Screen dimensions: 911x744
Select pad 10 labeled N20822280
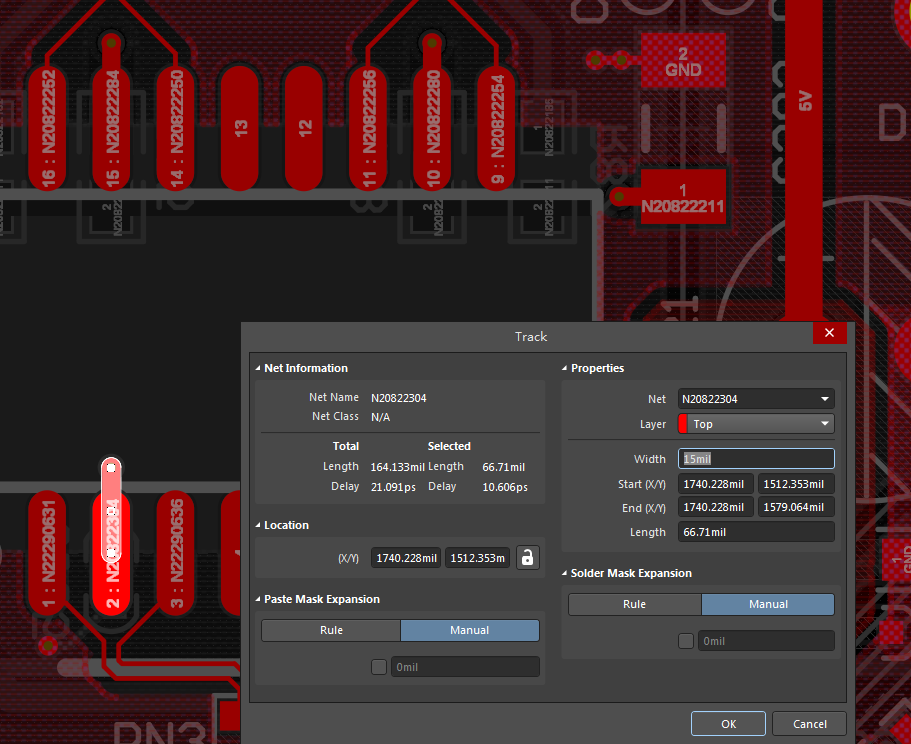pyautogui.click(x=432, y=128)
